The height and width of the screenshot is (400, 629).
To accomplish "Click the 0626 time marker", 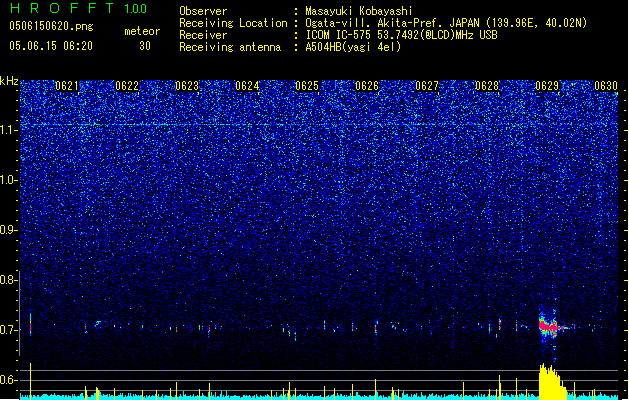I will [367, 86].
